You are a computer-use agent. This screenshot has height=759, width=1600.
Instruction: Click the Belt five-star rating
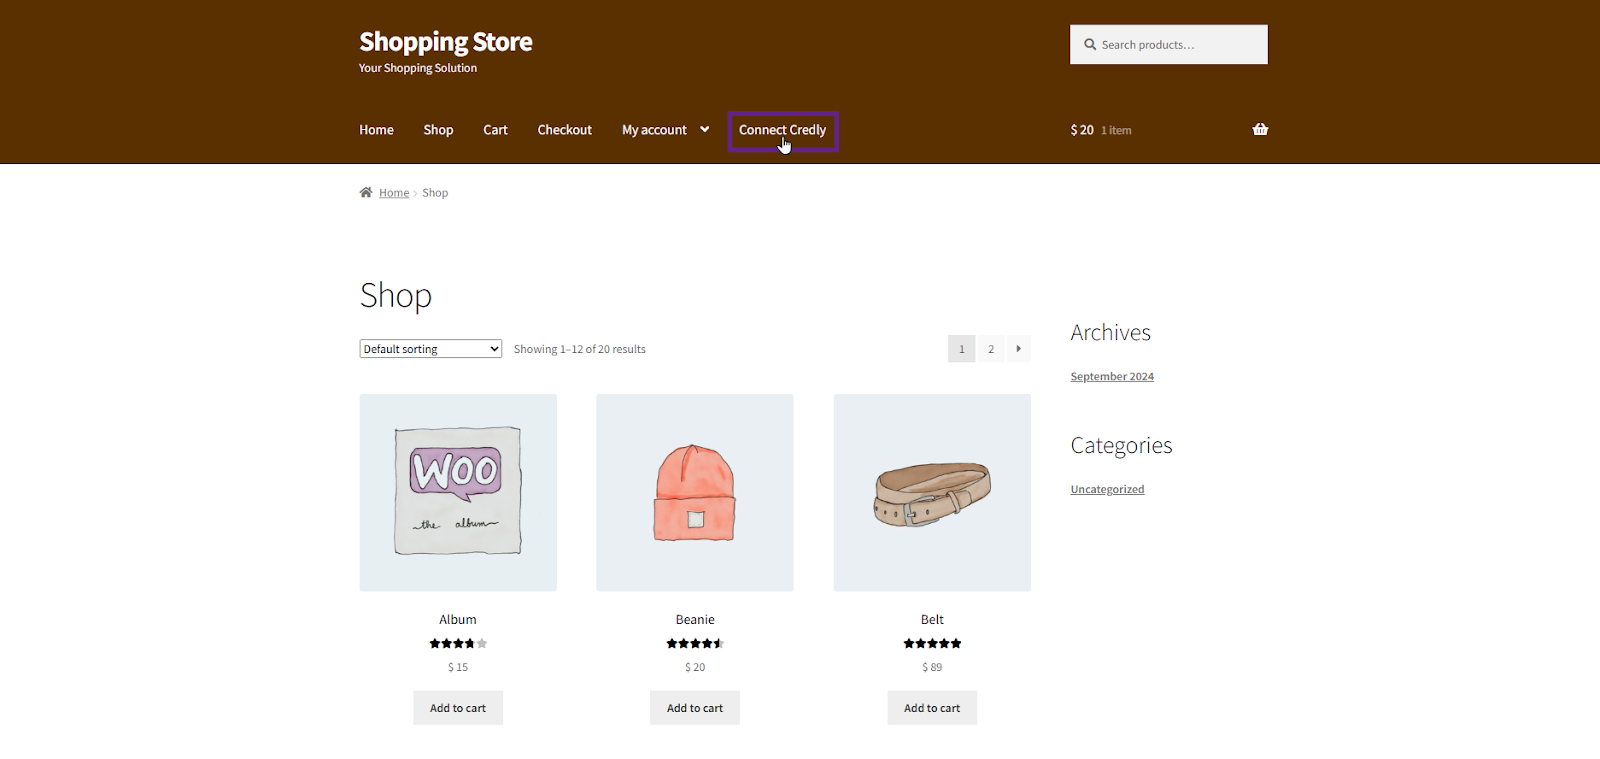(932, 644)
